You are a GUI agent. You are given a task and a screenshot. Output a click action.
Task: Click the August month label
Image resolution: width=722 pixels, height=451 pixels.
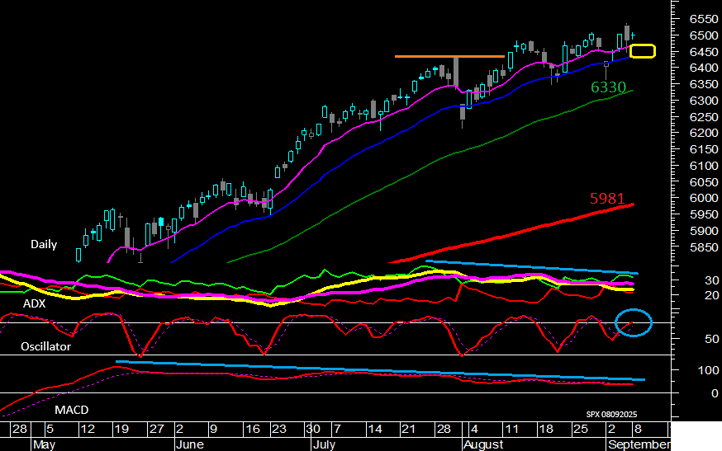(x=483, y=445)
